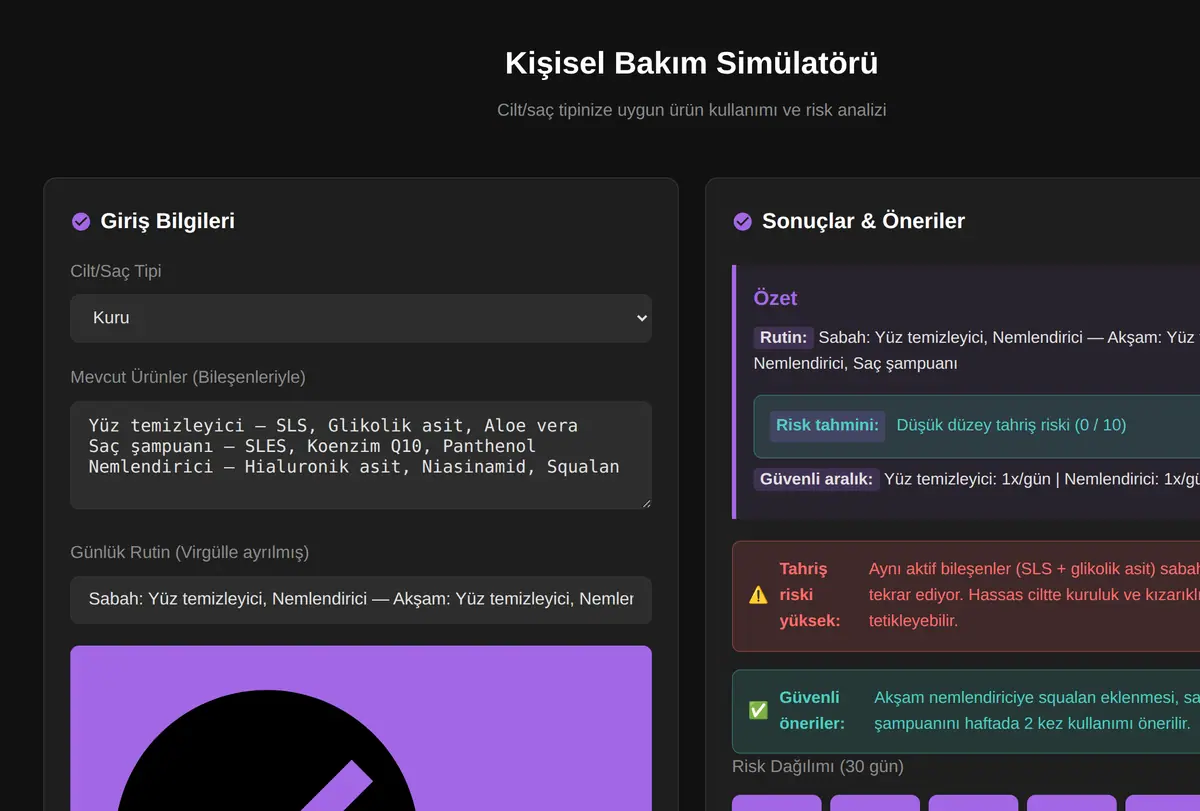Click the Risk Dağılımı (30 gün) label
The width and height of the screenshot is (1200, 811).
click(818, 767)
